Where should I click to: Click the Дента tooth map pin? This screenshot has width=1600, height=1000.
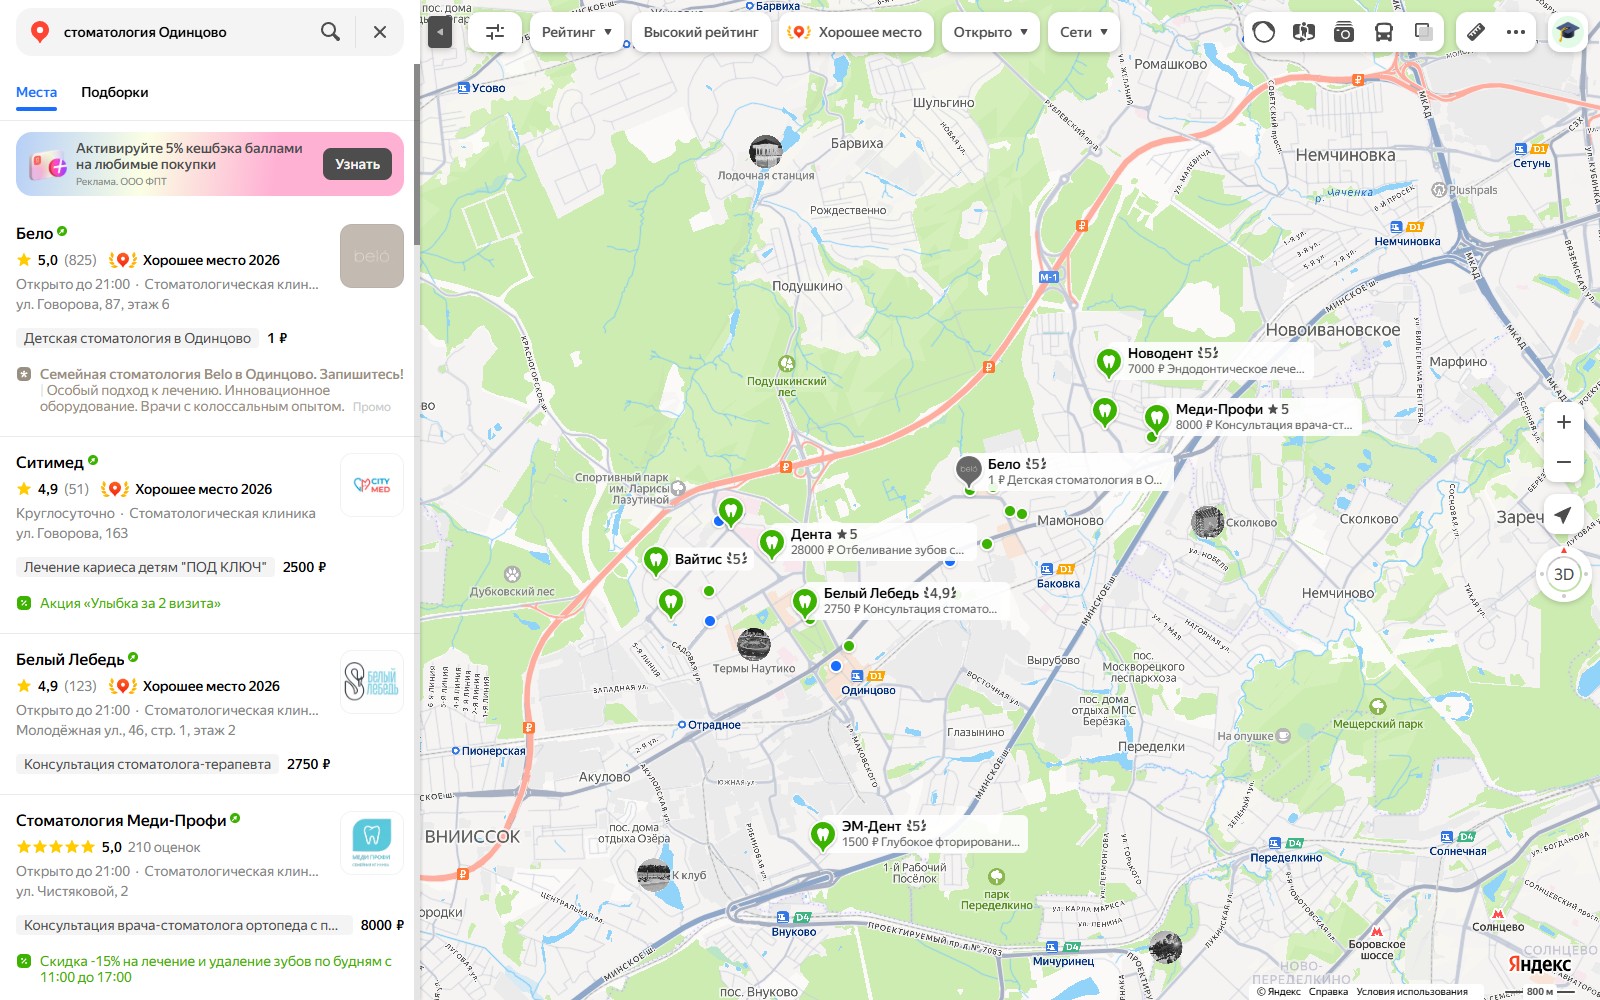(771, 544)
